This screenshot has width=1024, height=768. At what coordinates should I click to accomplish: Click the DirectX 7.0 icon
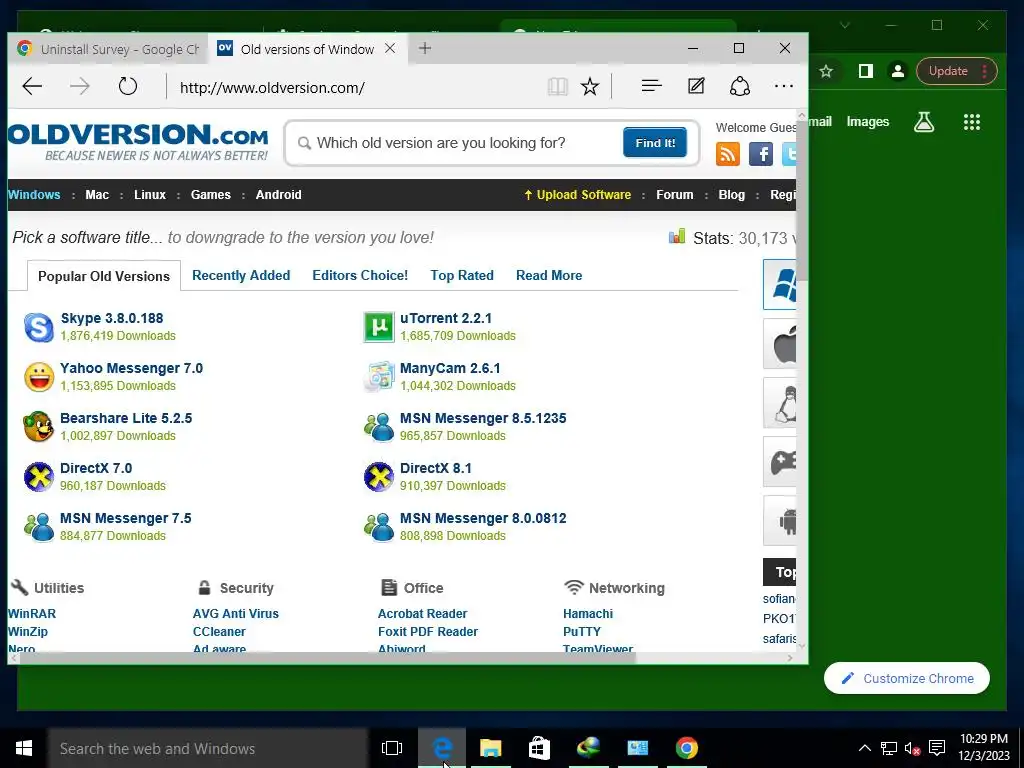[39, 477]
